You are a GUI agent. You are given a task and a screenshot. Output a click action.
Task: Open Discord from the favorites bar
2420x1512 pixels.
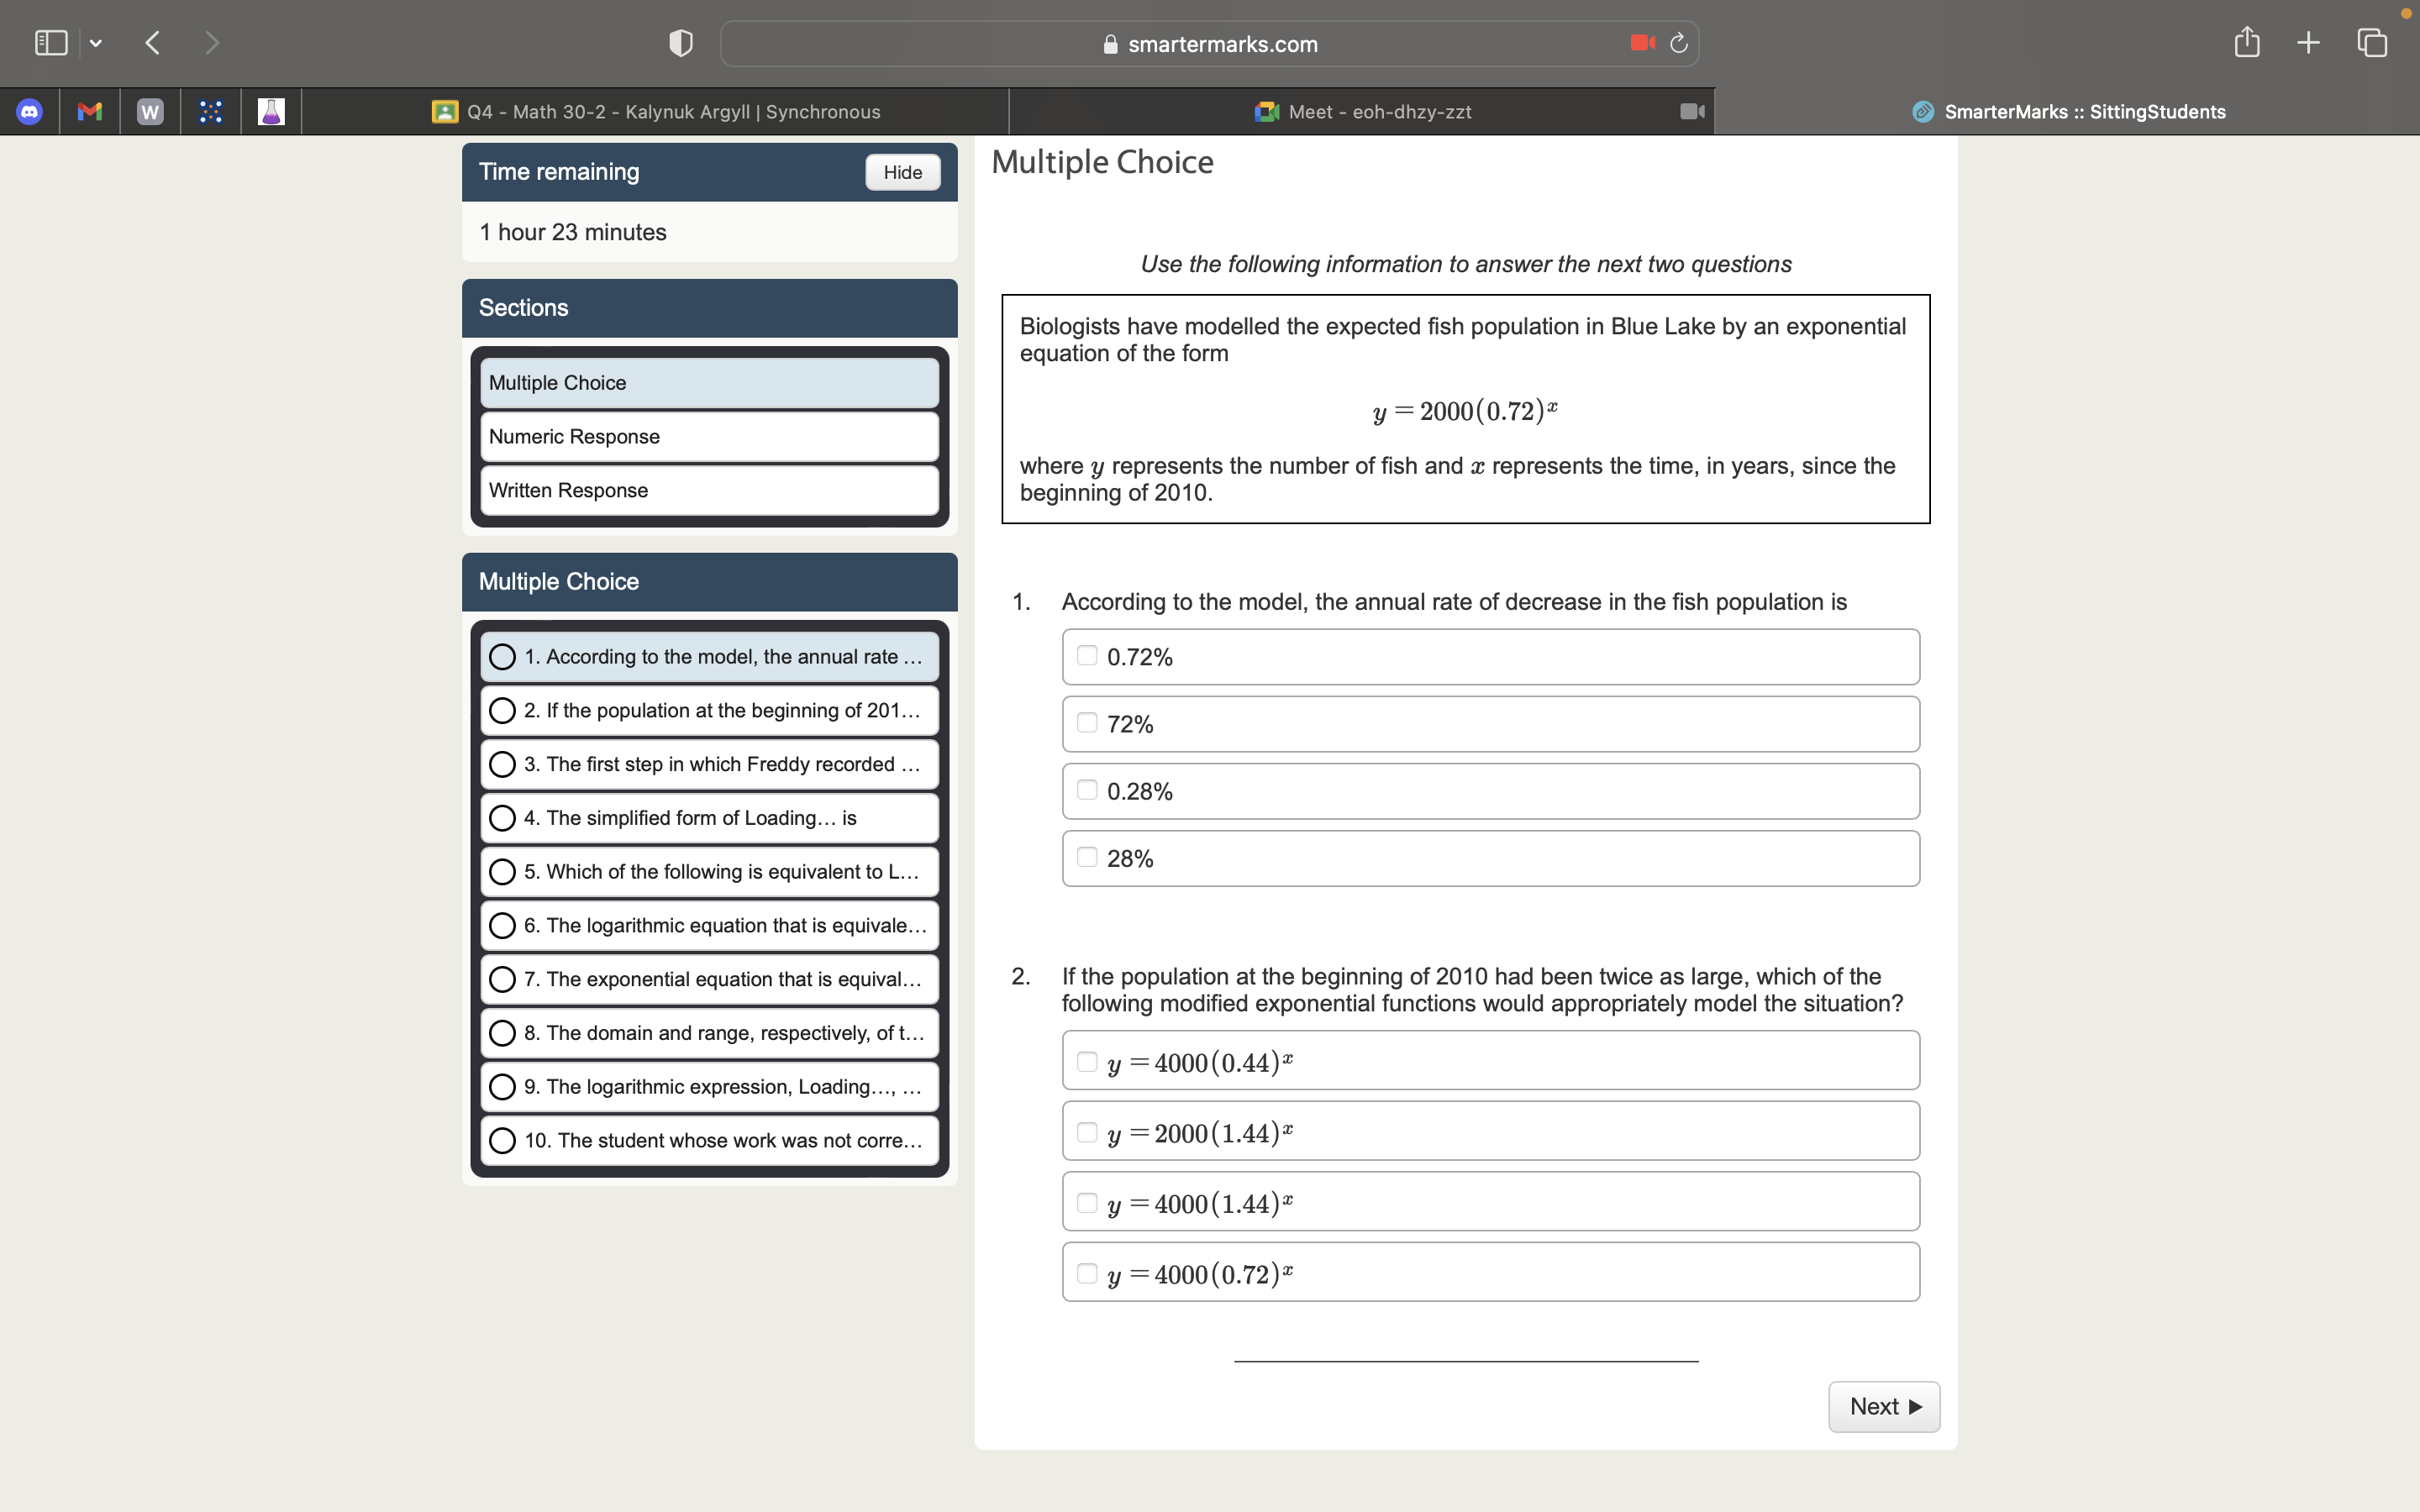30,111
